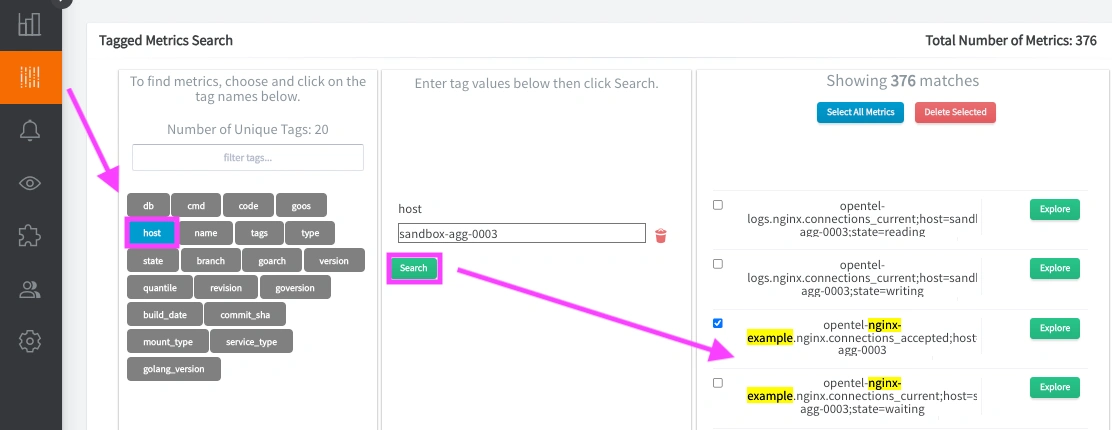Remove host tag with red trash icon
The width and height of the screenshot is (1112, 430).
click(661, 236)
